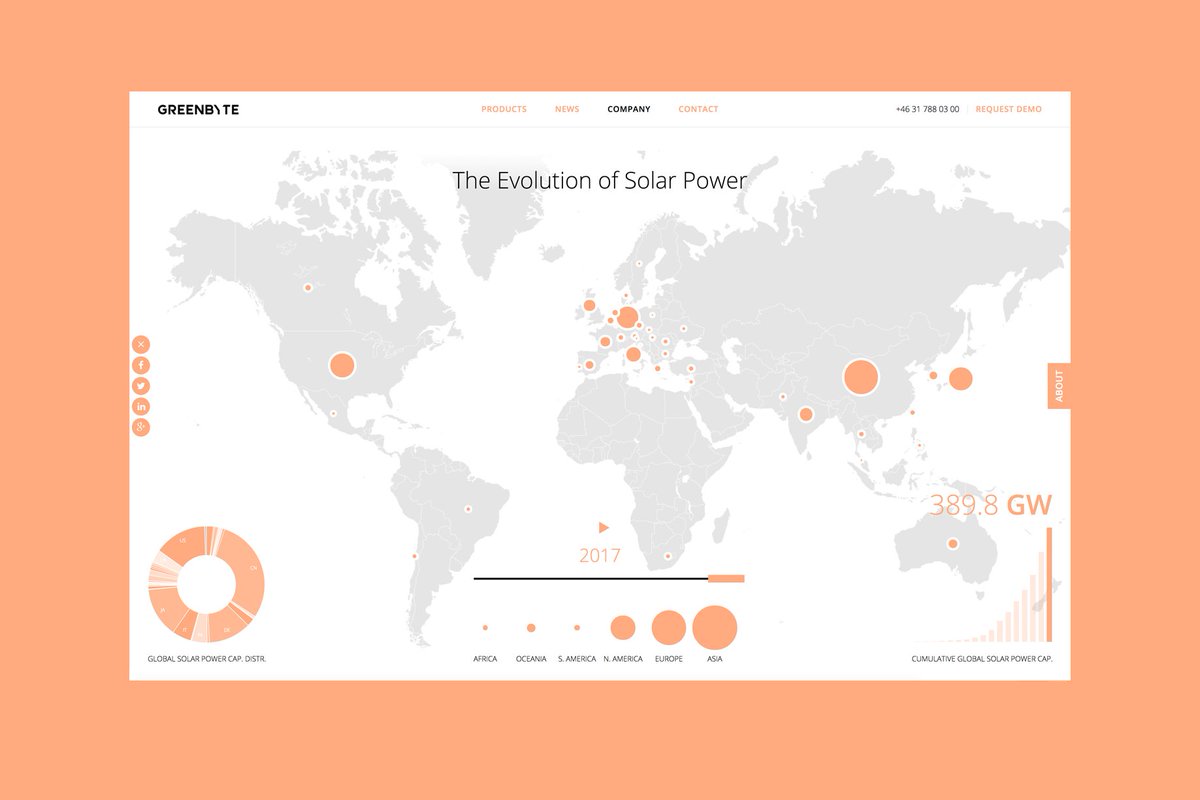Select the United Kingdom bubble on the map

(x=589, y=305)
